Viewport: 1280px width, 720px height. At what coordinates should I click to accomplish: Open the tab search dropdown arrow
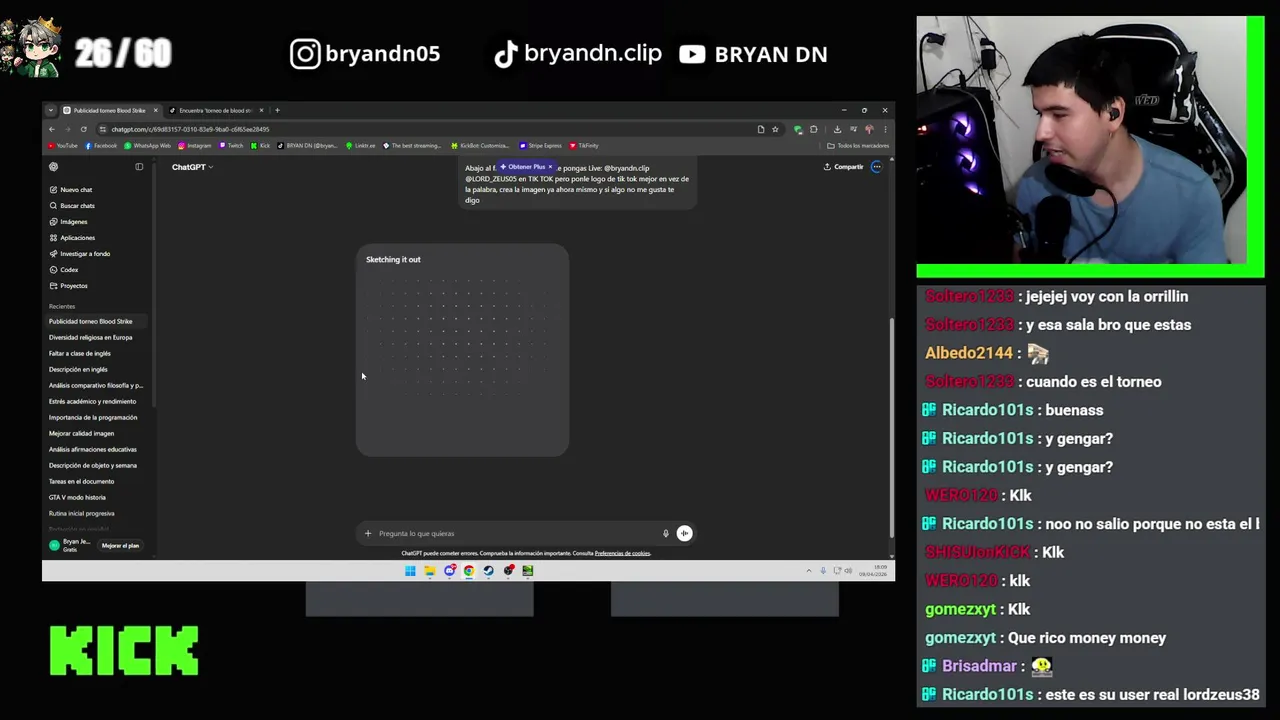click(51, 110)
